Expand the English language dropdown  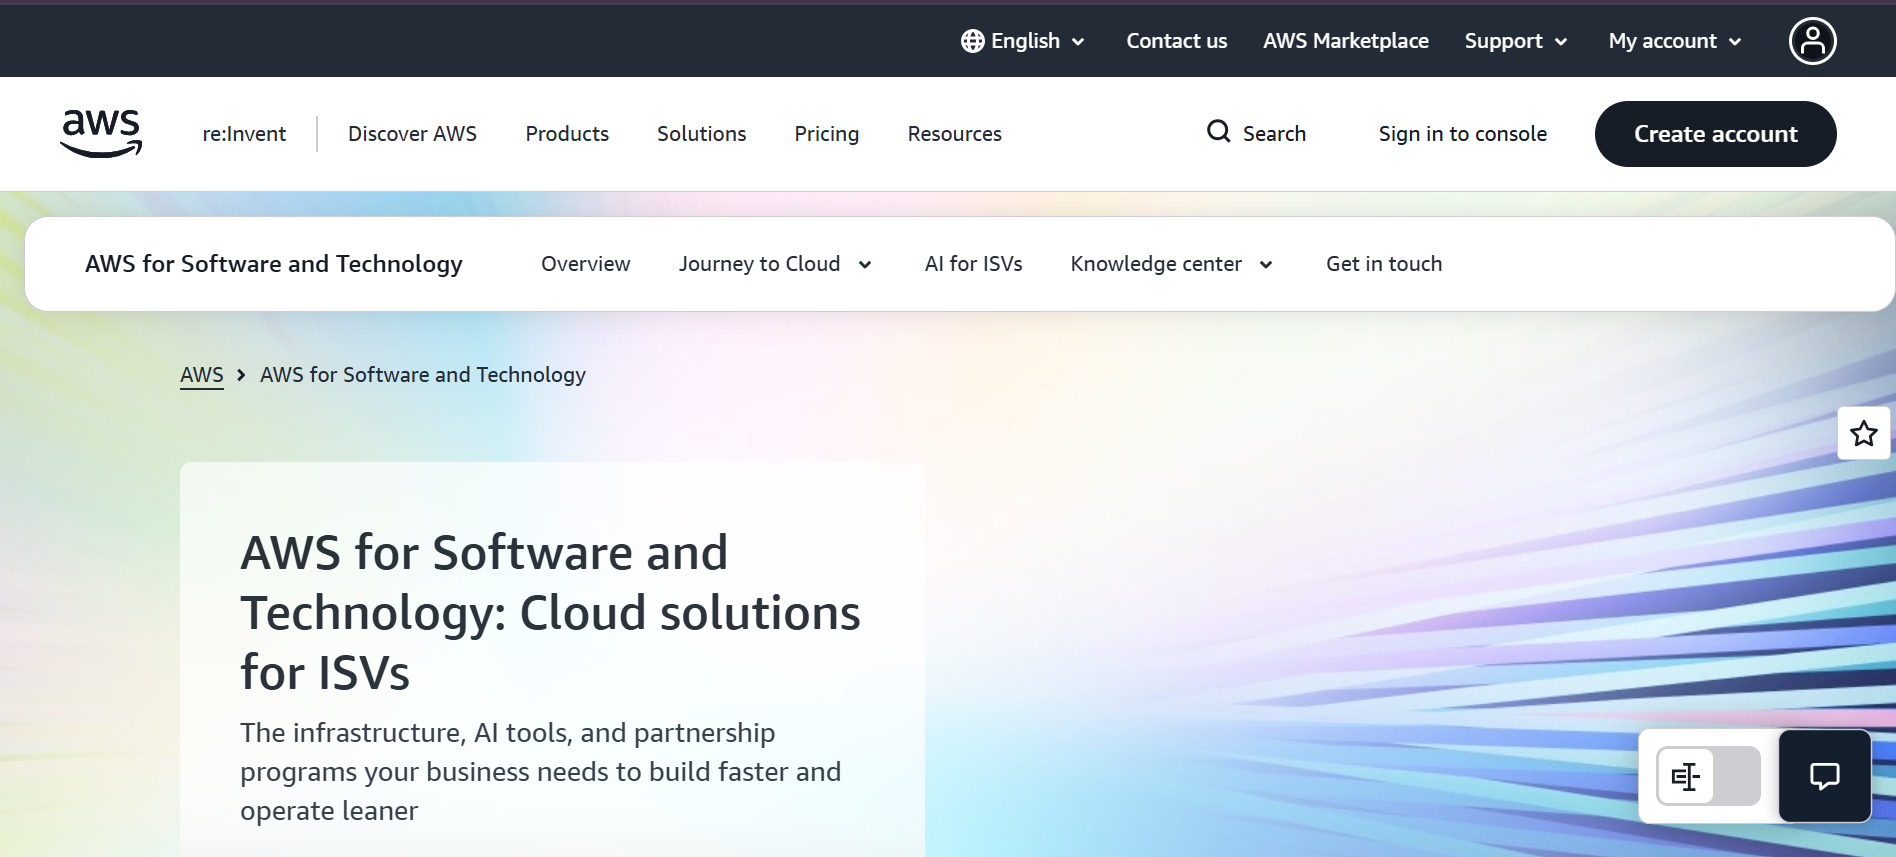point(1023,41)
